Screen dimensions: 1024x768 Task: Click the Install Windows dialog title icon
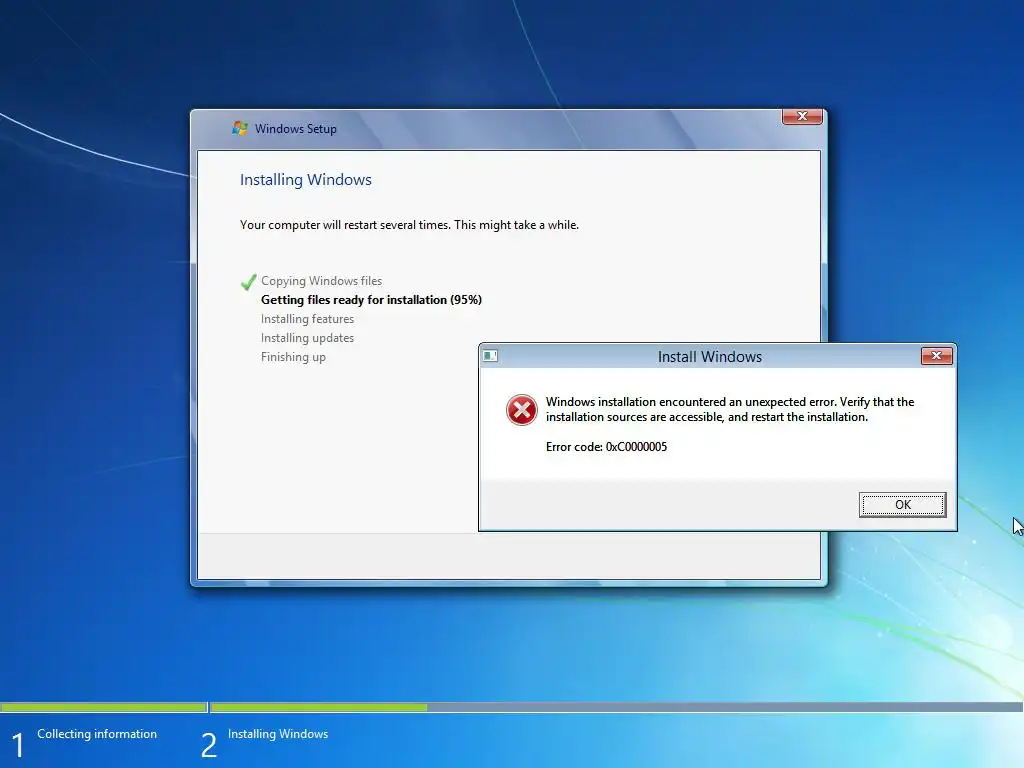[x=490, y=356]
